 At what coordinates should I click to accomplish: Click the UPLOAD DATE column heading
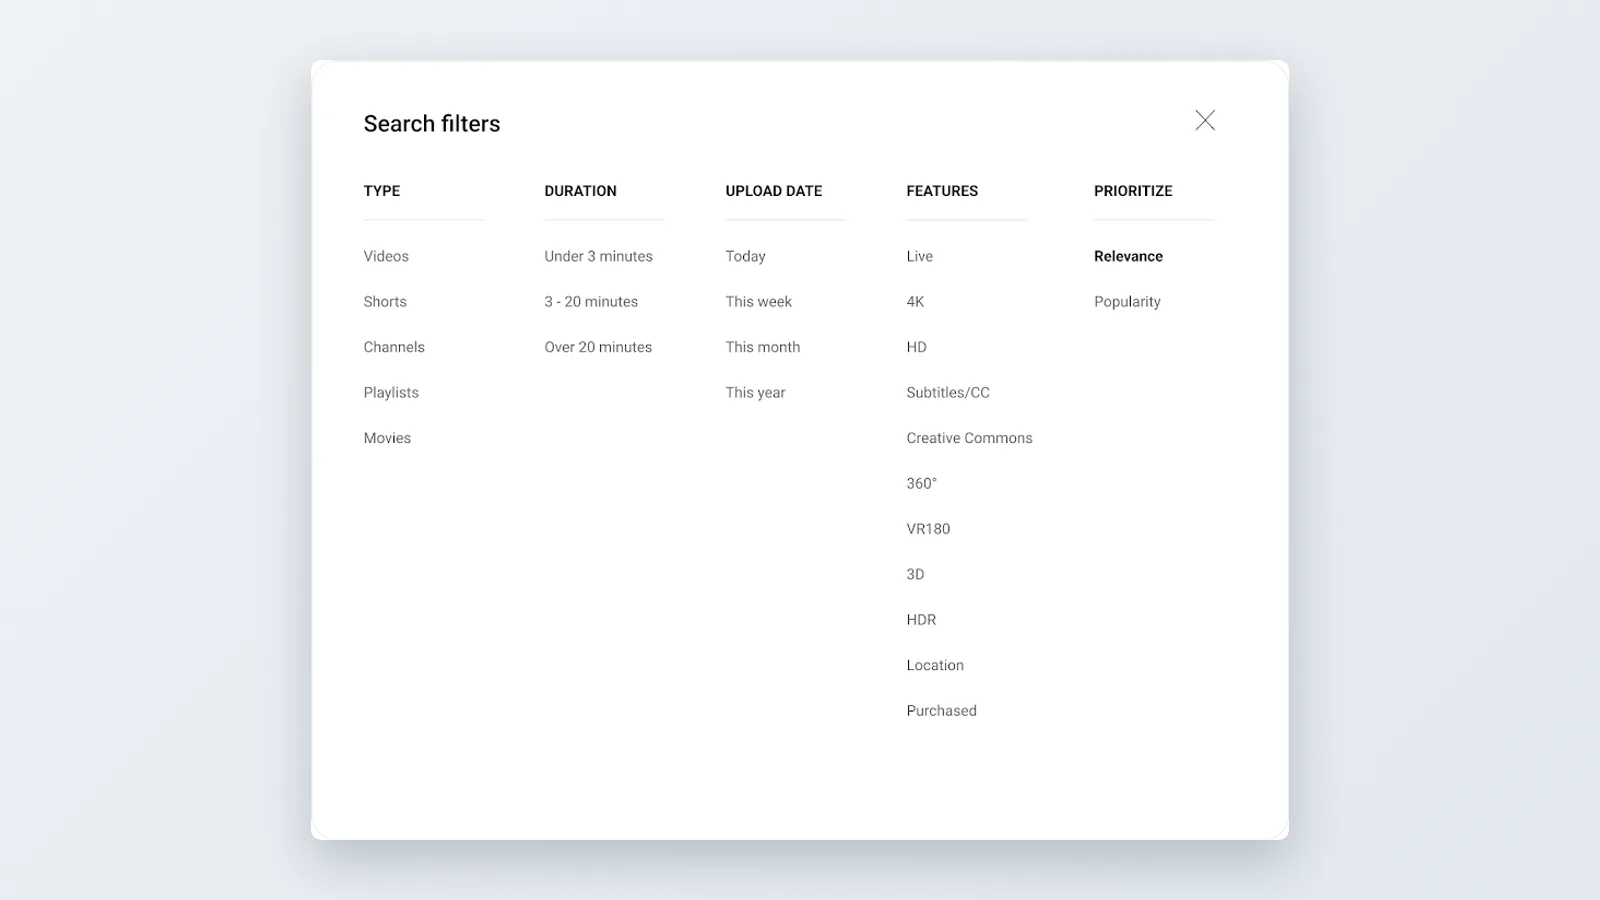click(x=773, y=191)
